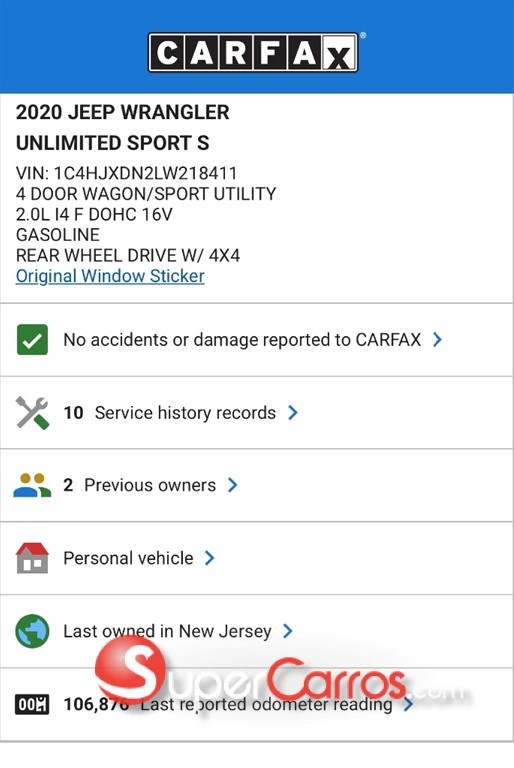Click the wrench and screwdriver service icon
The width and height of the screenshot is (514, 768).
click(32, 413)
